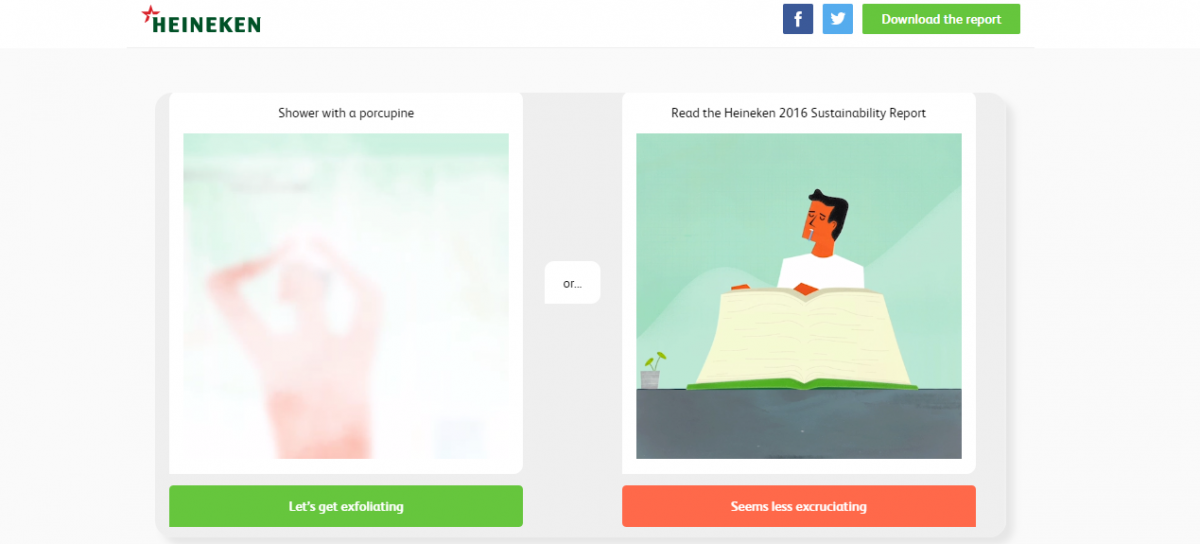The image size is (1200, 544).
Task: Click the giant open book in the illustration
Action: 803,335
